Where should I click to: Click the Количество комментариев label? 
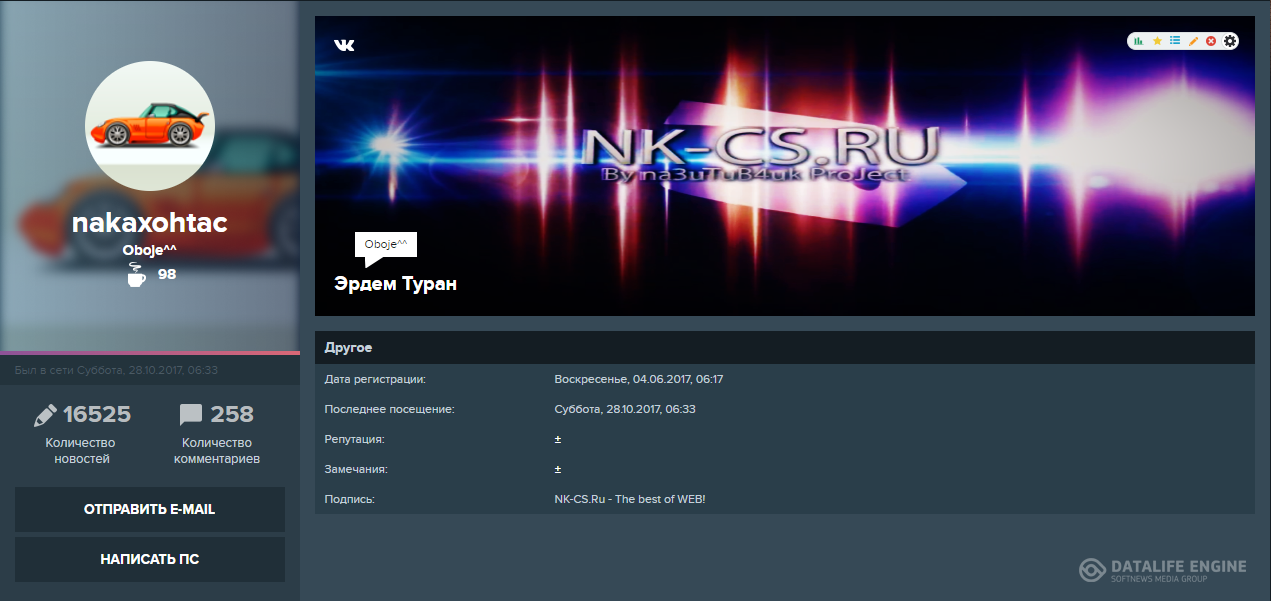click(x=217, y=451)
